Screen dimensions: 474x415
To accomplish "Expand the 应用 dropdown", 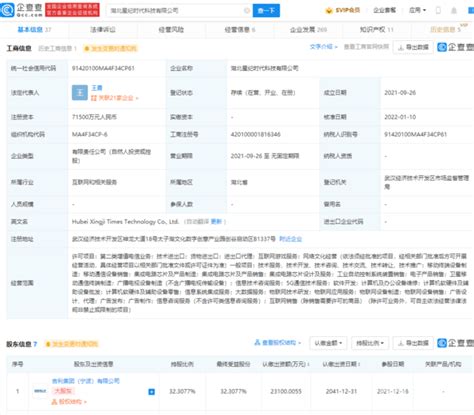I will [418, 10].
